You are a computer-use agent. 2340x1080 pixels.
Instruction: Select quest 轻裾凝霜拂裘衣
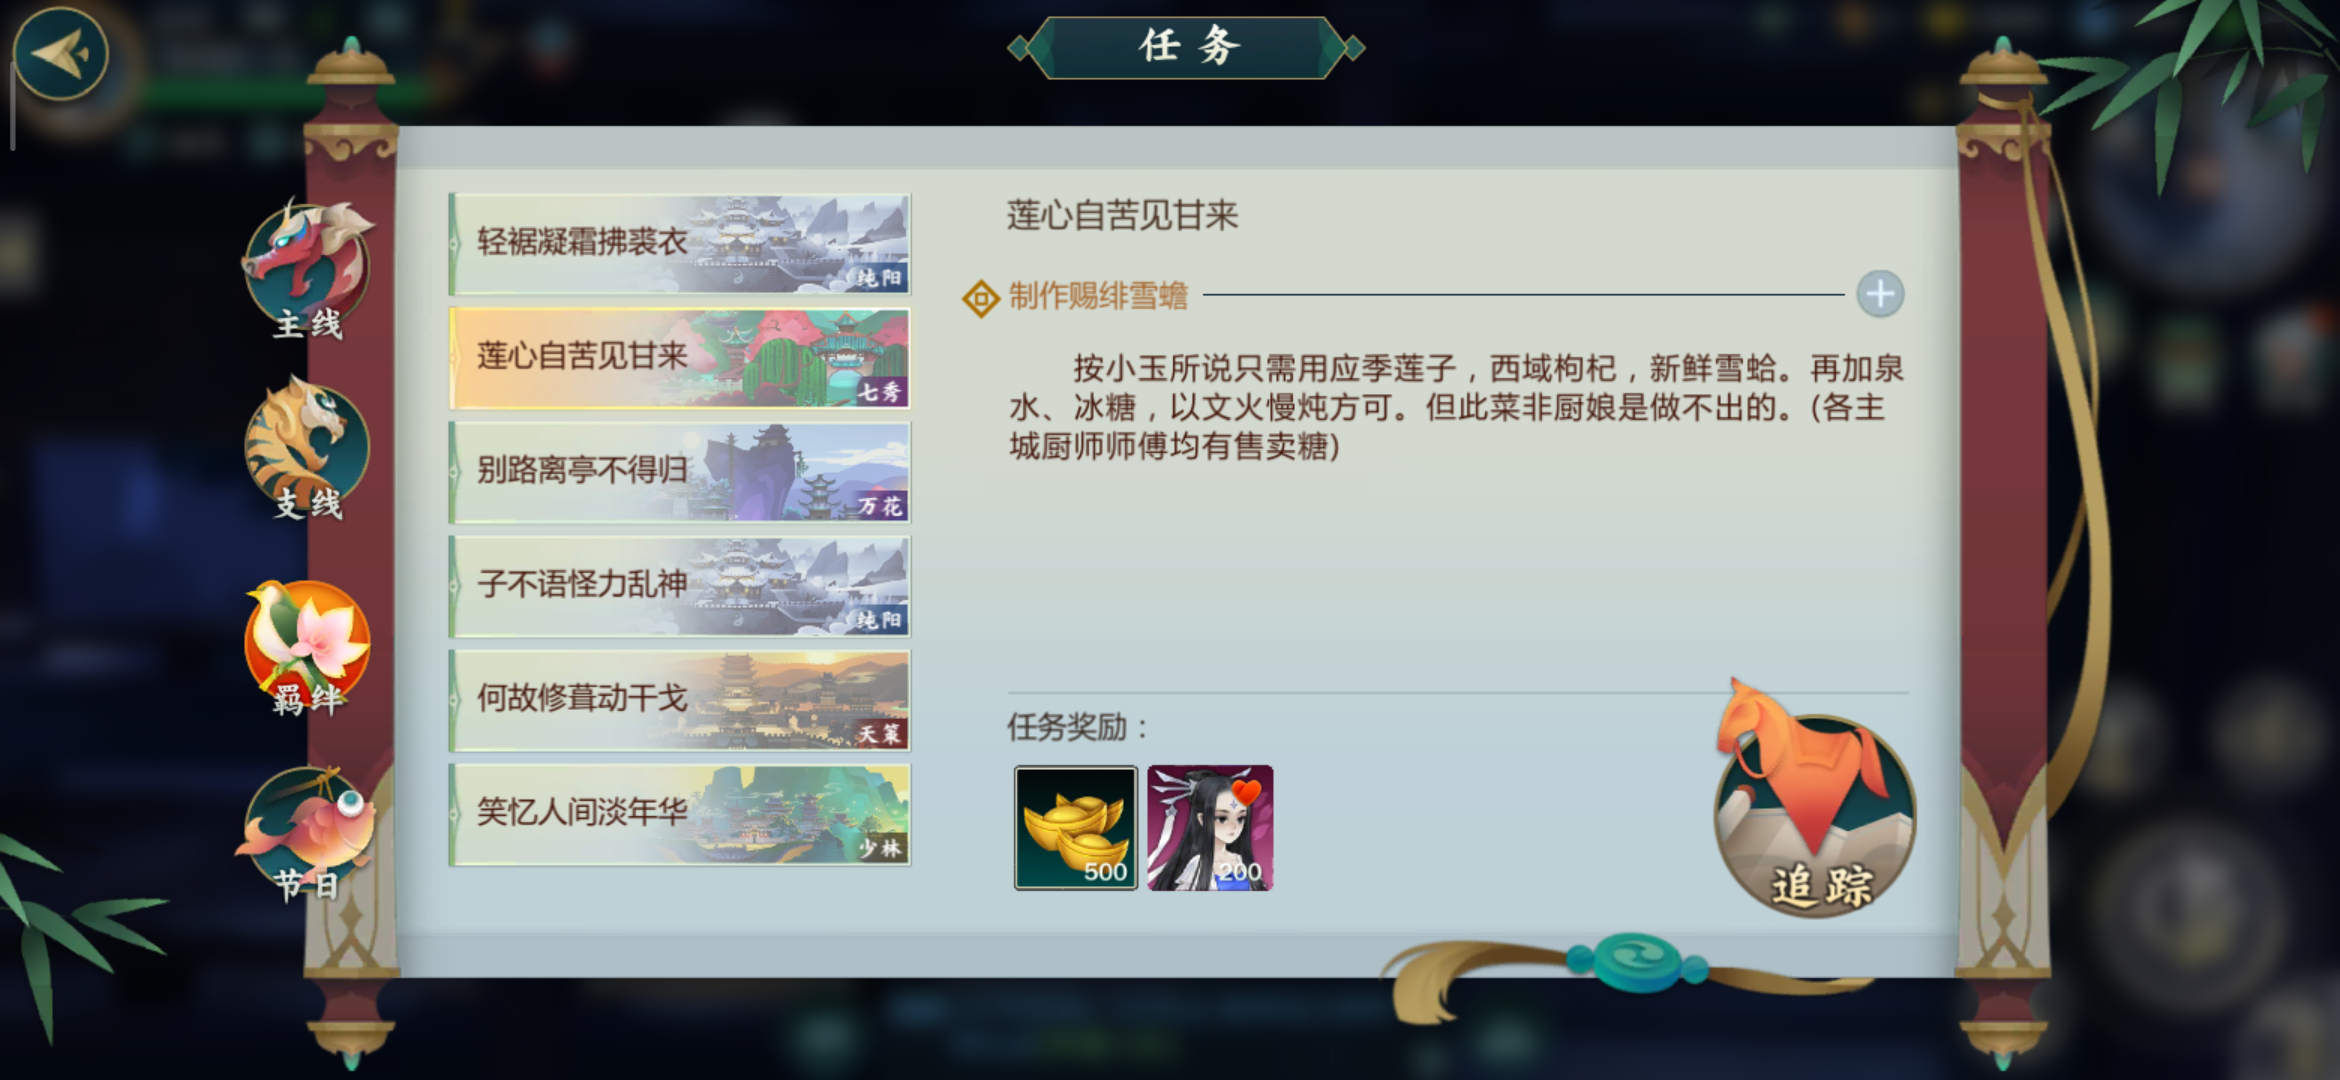click(x=680, y=244)
